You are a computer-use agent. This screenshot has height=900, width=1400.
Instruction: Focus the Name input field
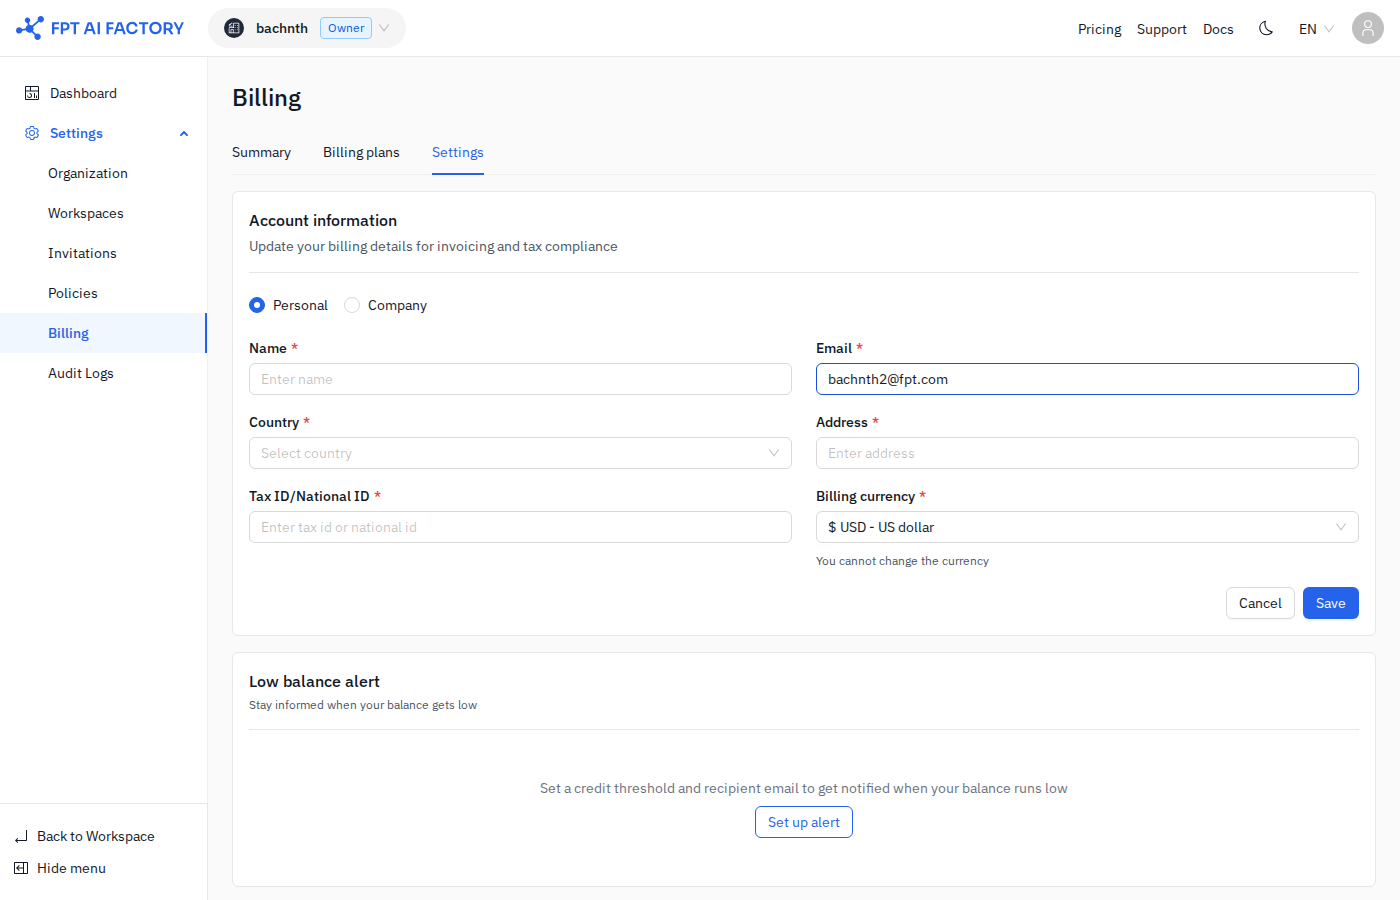click(520, 379)
